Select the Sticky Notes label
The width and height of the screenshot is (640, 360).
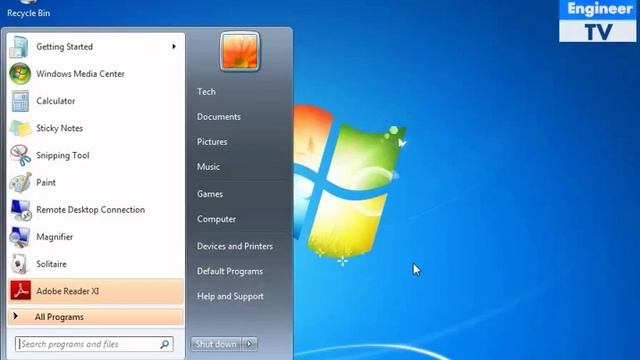[60, 128]
